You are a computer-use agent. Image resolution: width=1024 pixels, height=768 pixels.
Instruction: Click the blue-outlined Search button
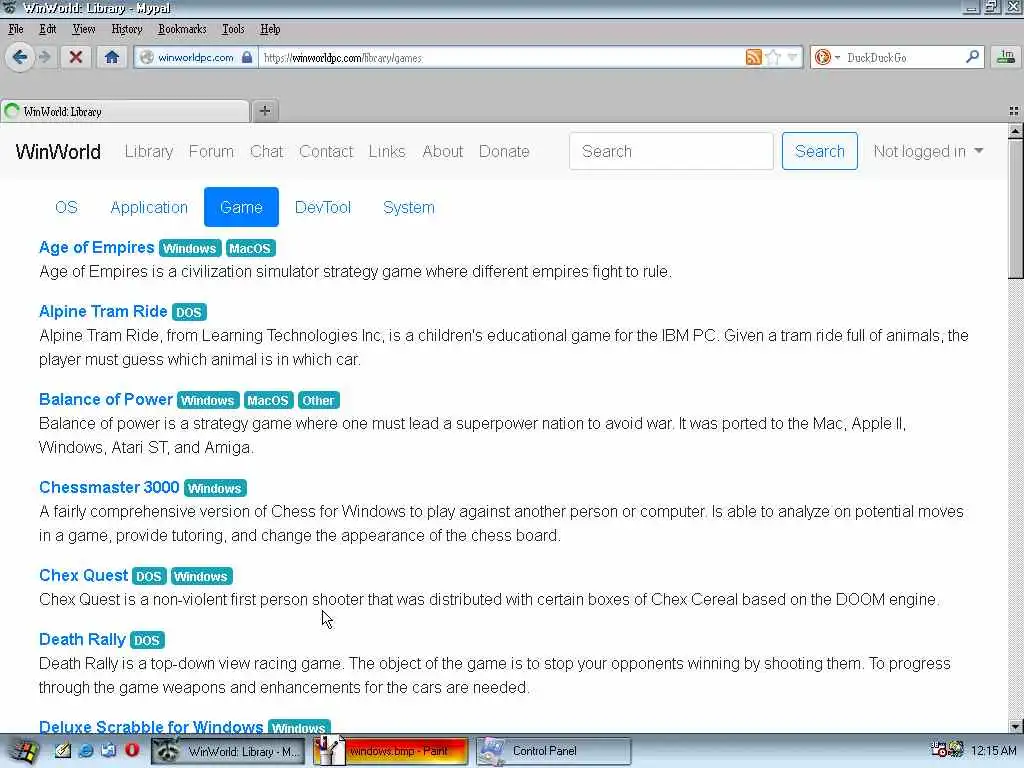pos(820,152)
